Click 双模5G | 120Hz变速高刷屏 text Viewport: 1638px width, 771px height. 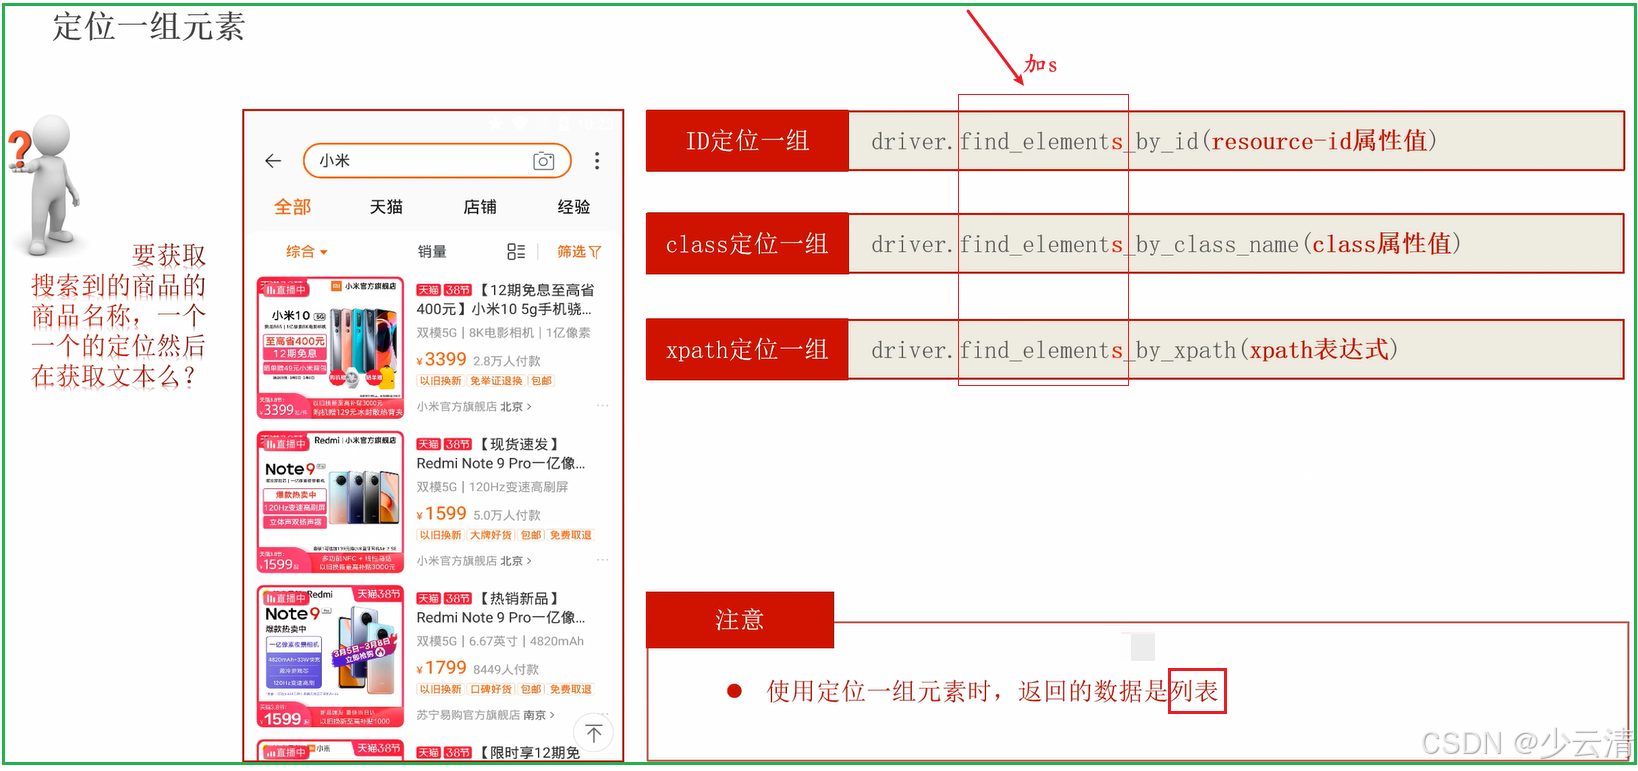pos(492,487)
